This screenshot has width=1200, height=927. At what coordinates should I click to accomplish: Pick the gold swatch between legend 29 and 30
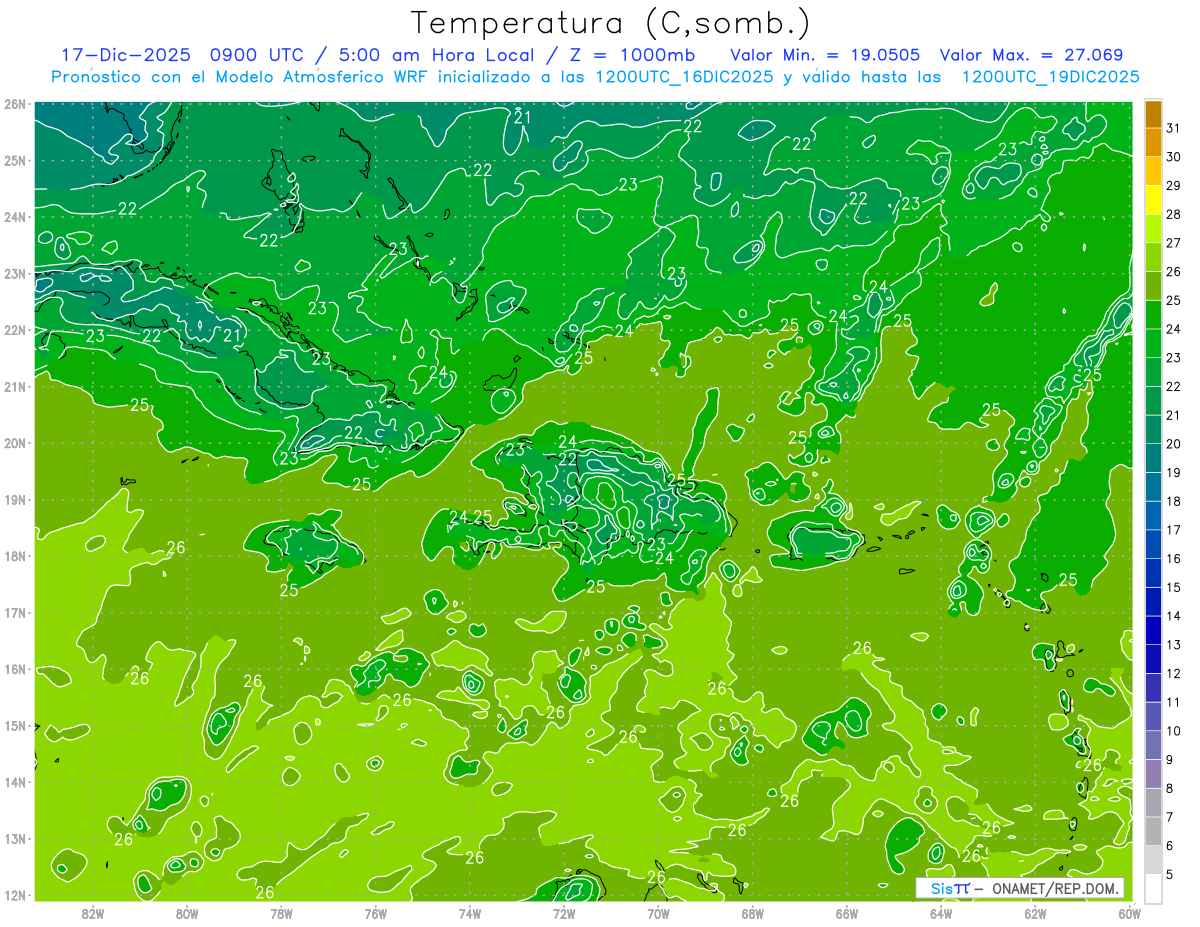1153,171
